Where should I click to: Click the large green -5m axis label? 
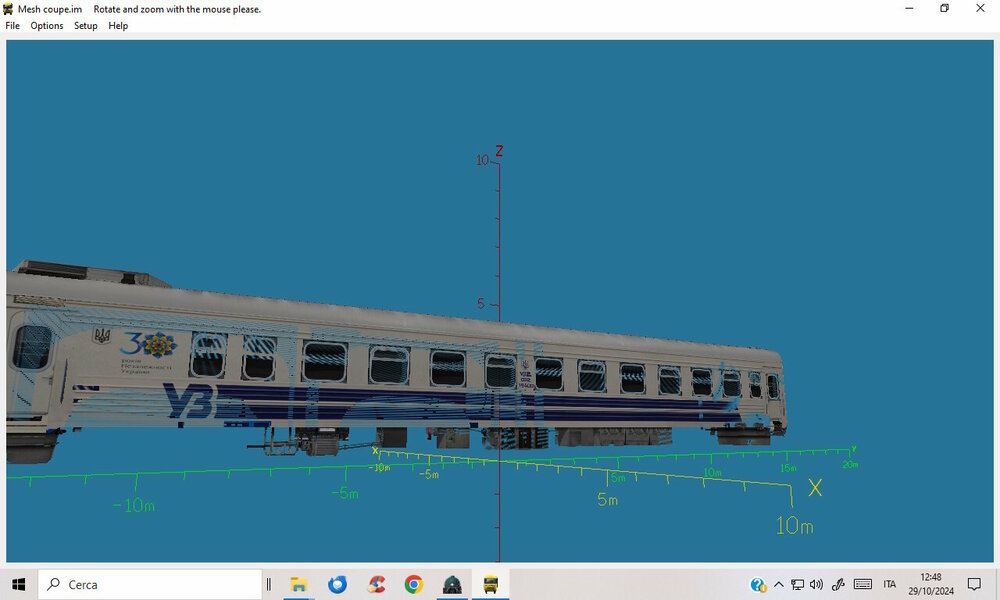(345, 494)
